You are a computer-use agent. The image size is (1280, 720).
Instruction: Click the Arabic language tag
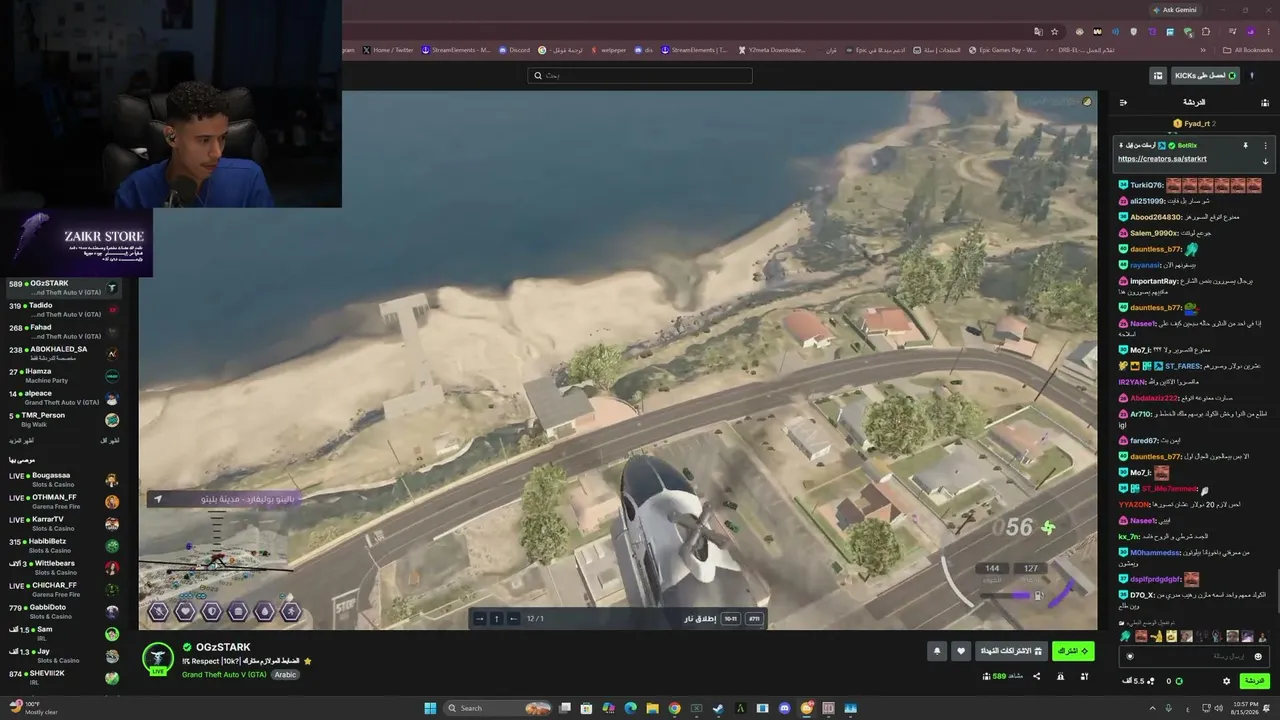285,675
